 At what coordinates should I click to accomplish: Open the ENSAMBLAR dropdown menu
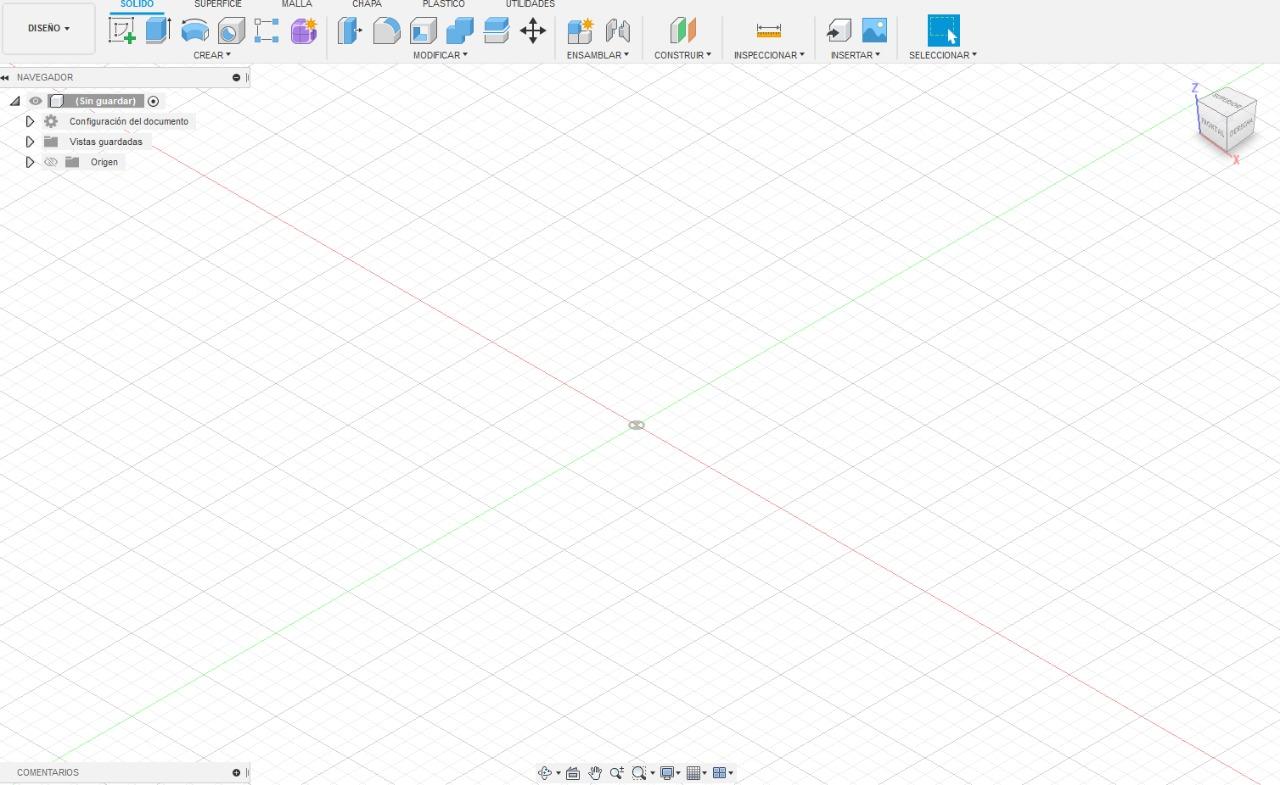[x=598, y=55]
